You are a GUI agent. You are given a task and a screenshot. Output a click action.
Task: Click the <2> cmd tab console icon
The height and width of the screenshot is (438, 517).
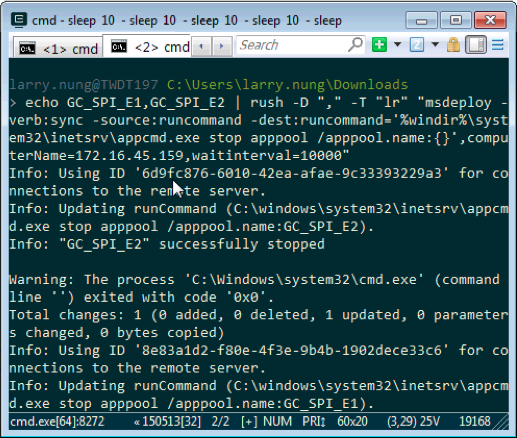click(x=119, y=46)
